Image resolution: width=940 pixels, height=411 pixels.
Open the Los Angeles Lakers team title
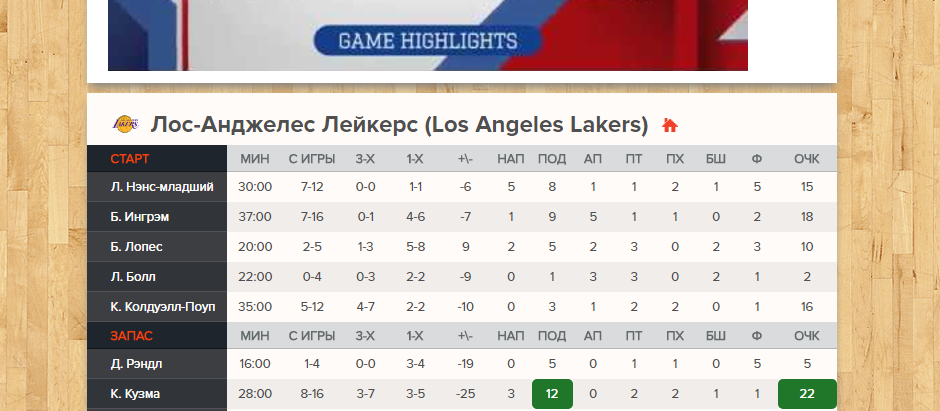[399, 125]
